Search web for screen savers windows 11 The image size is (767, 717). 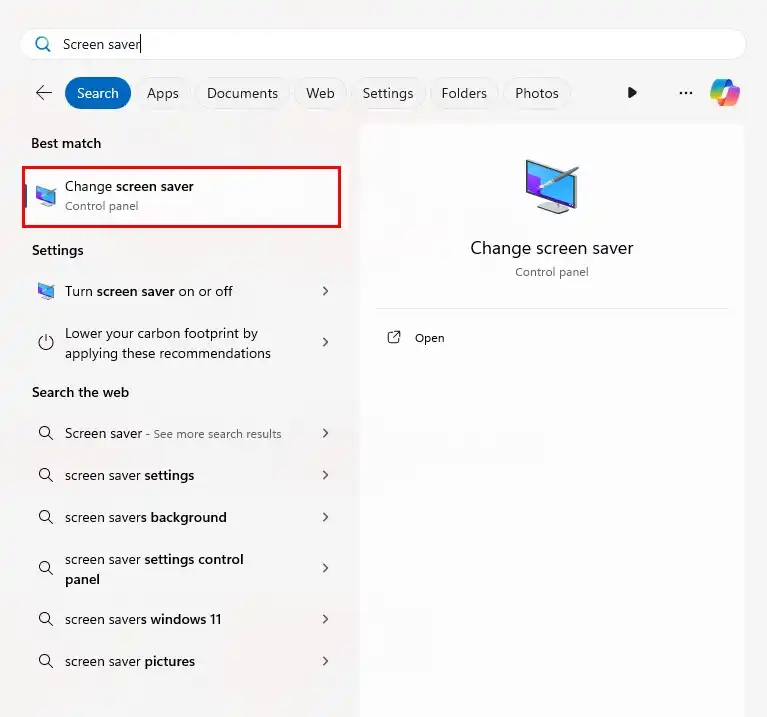pyautogui.click(x=181, y=619)
